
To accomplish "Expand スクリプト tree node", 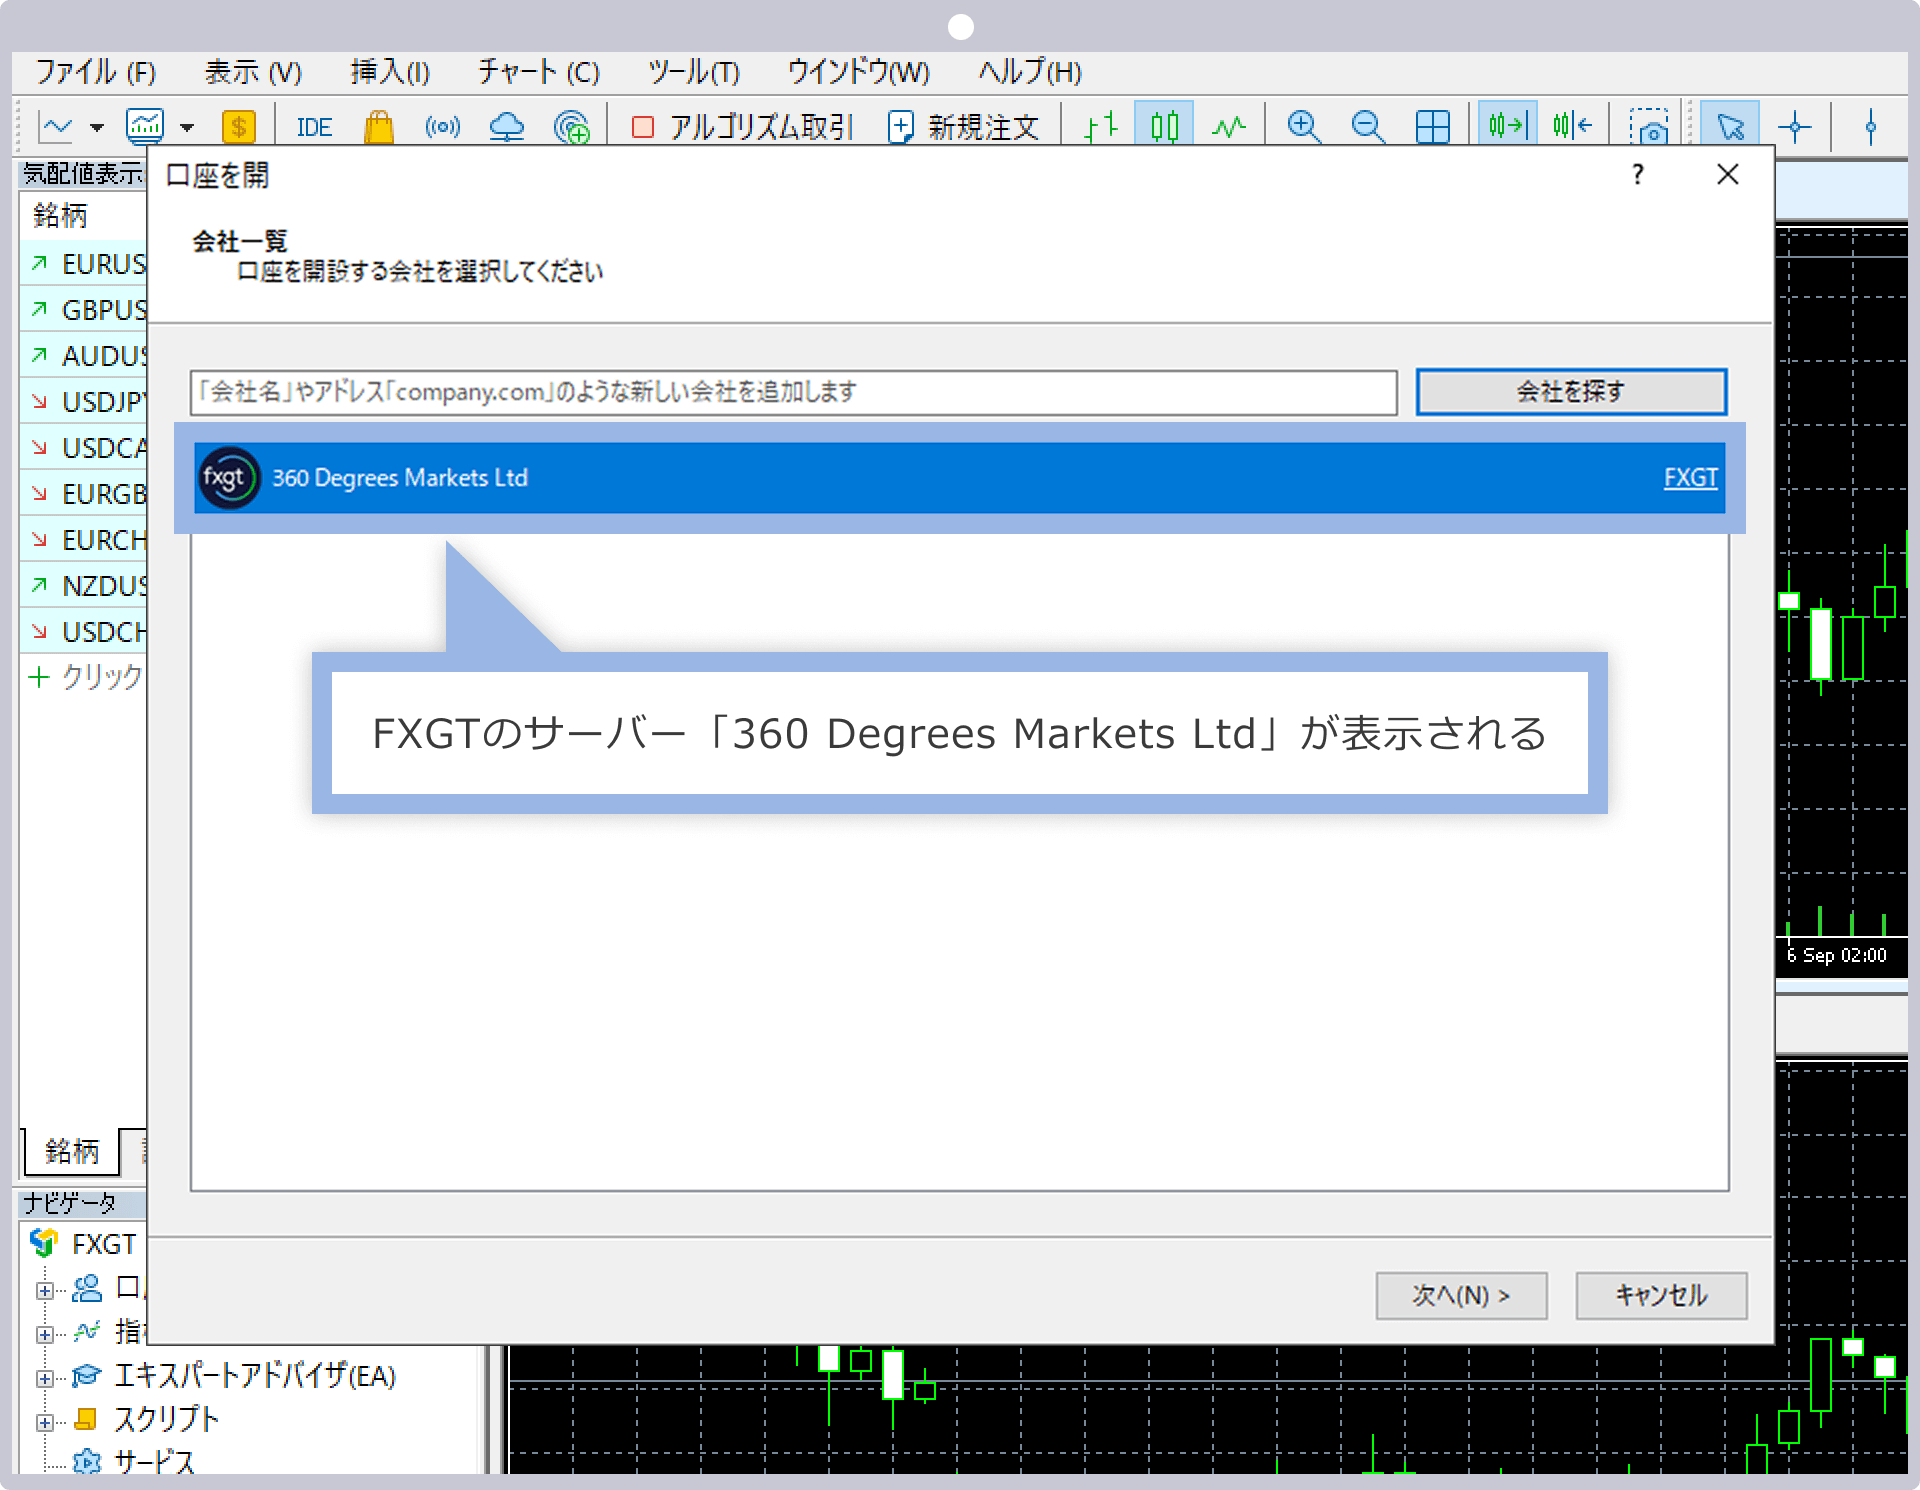I will [44, 1422].
